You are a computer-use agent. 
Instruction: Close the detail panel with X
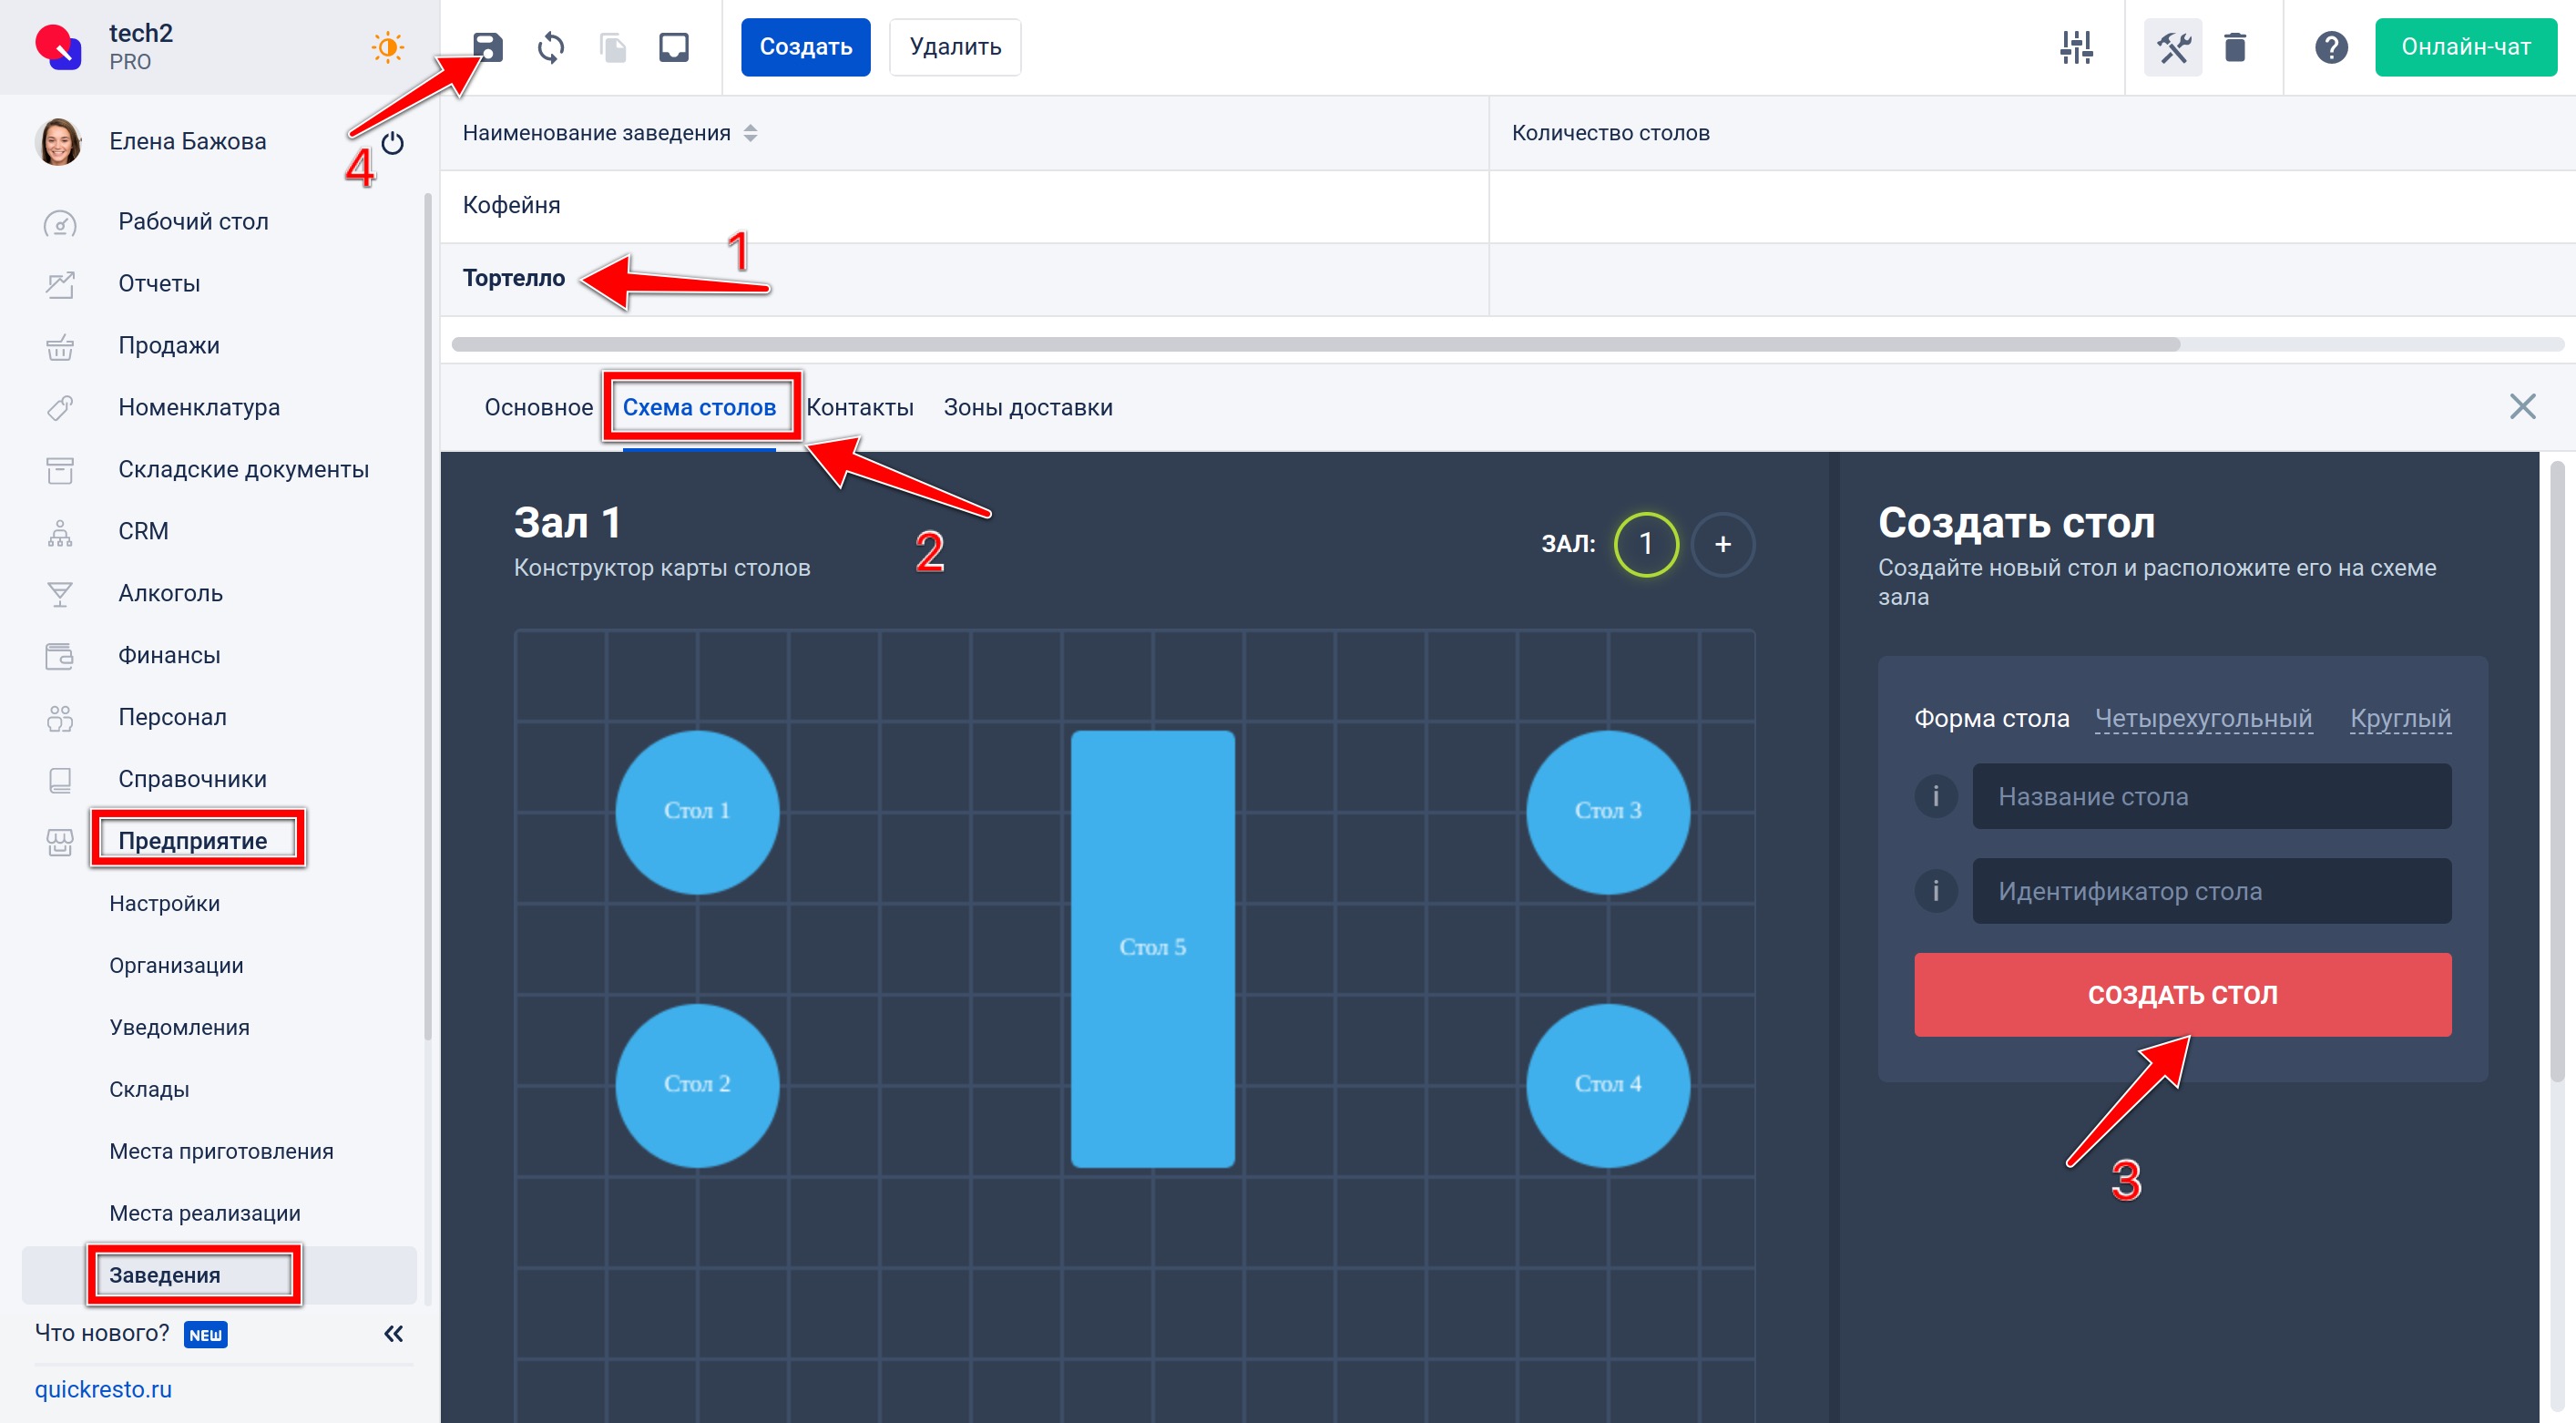click(2522, 406)
